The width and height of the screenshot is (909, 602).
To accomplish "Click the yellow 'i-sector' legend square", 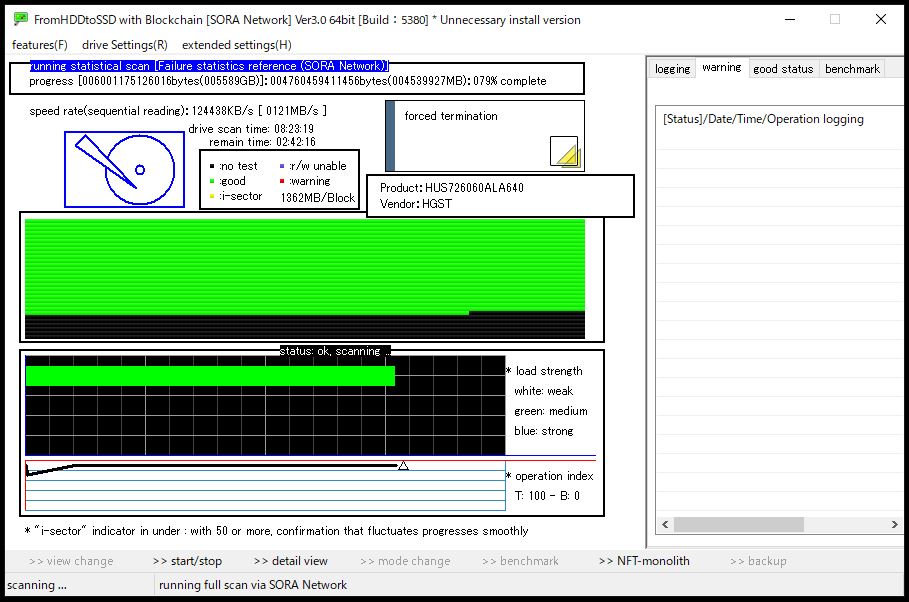I will (x=212, y=196).
